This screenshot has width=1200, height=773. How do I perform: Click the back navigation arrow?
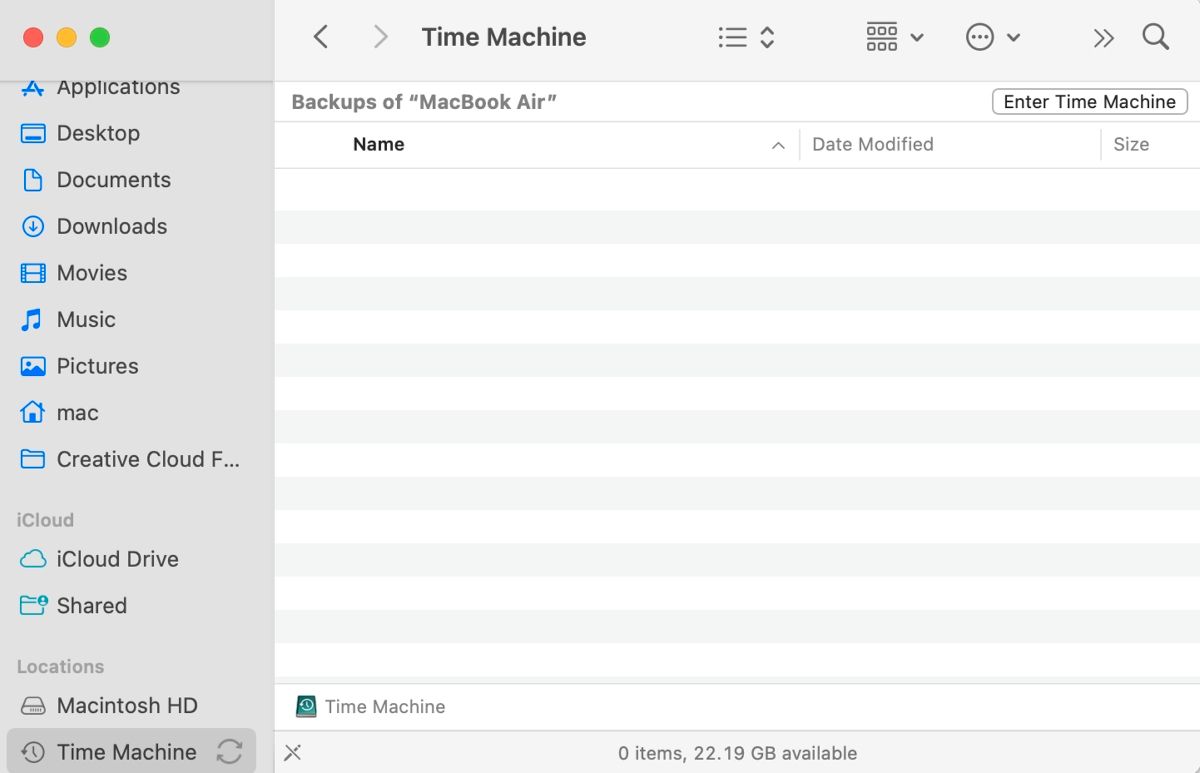[x=321, y=36]
